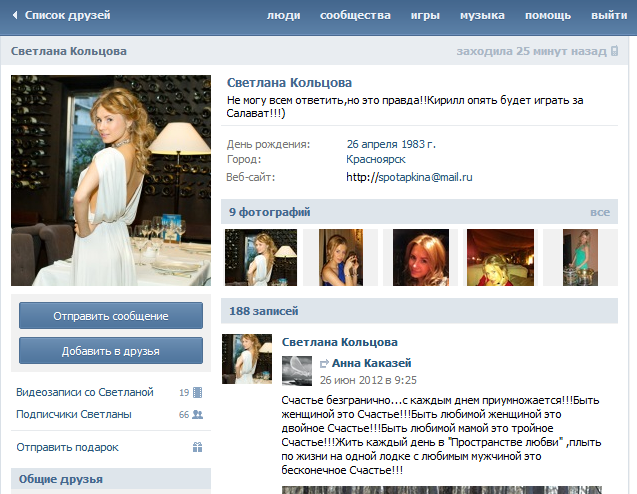Screen dimensions: 637x494
Task: Show all photos via the все link
Action: pos(599,212)
